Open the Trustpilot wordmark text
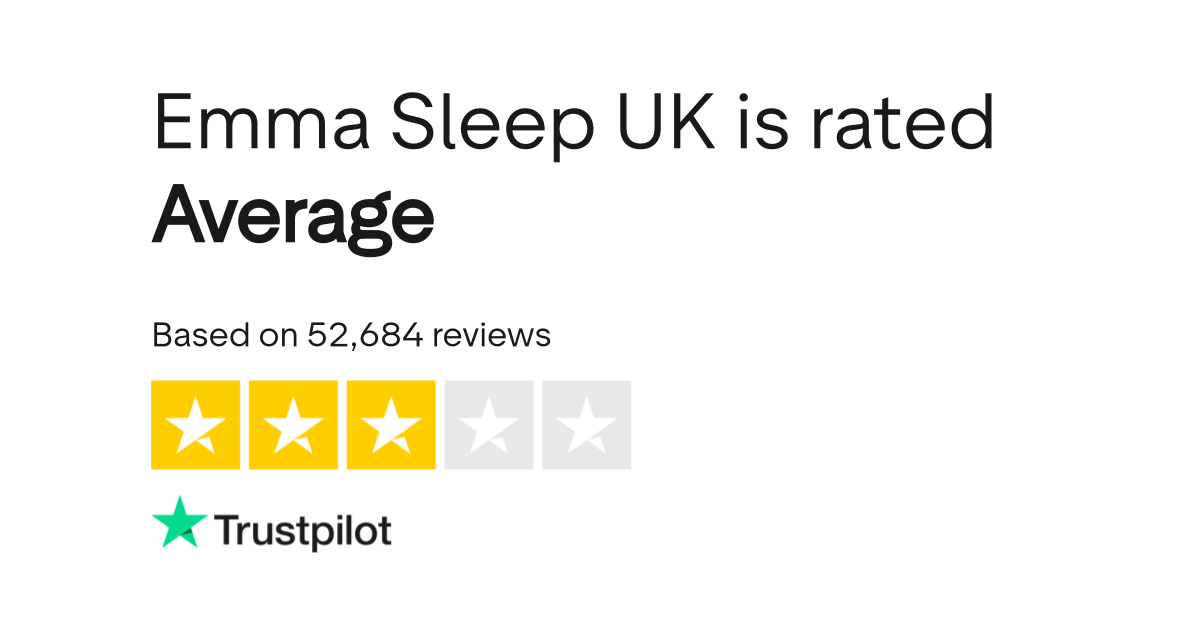Viewport: 1200px width, 627px height. [303, 531]
